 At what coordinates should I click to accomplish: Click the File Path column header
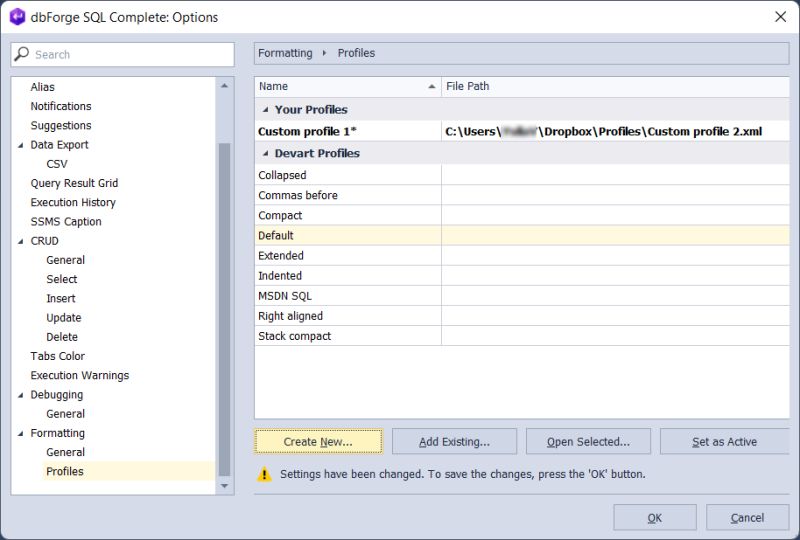coord(615,86)
